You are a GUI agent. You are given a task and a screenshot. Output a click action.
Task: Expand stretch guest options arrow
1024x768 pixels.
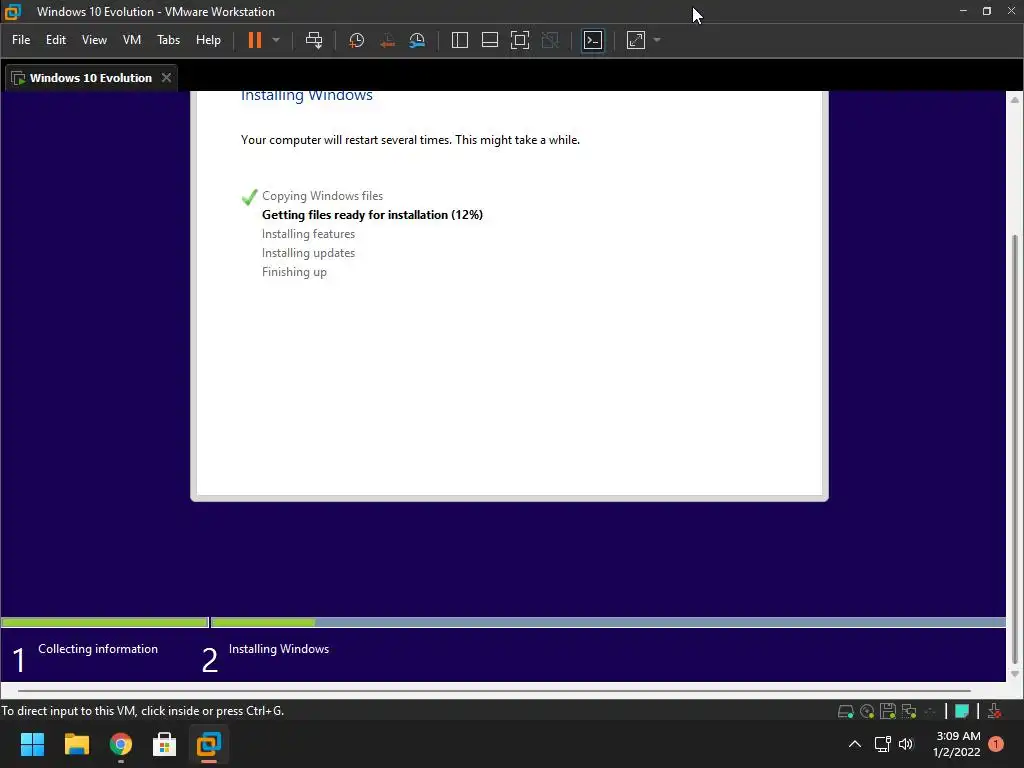(657, 40)
